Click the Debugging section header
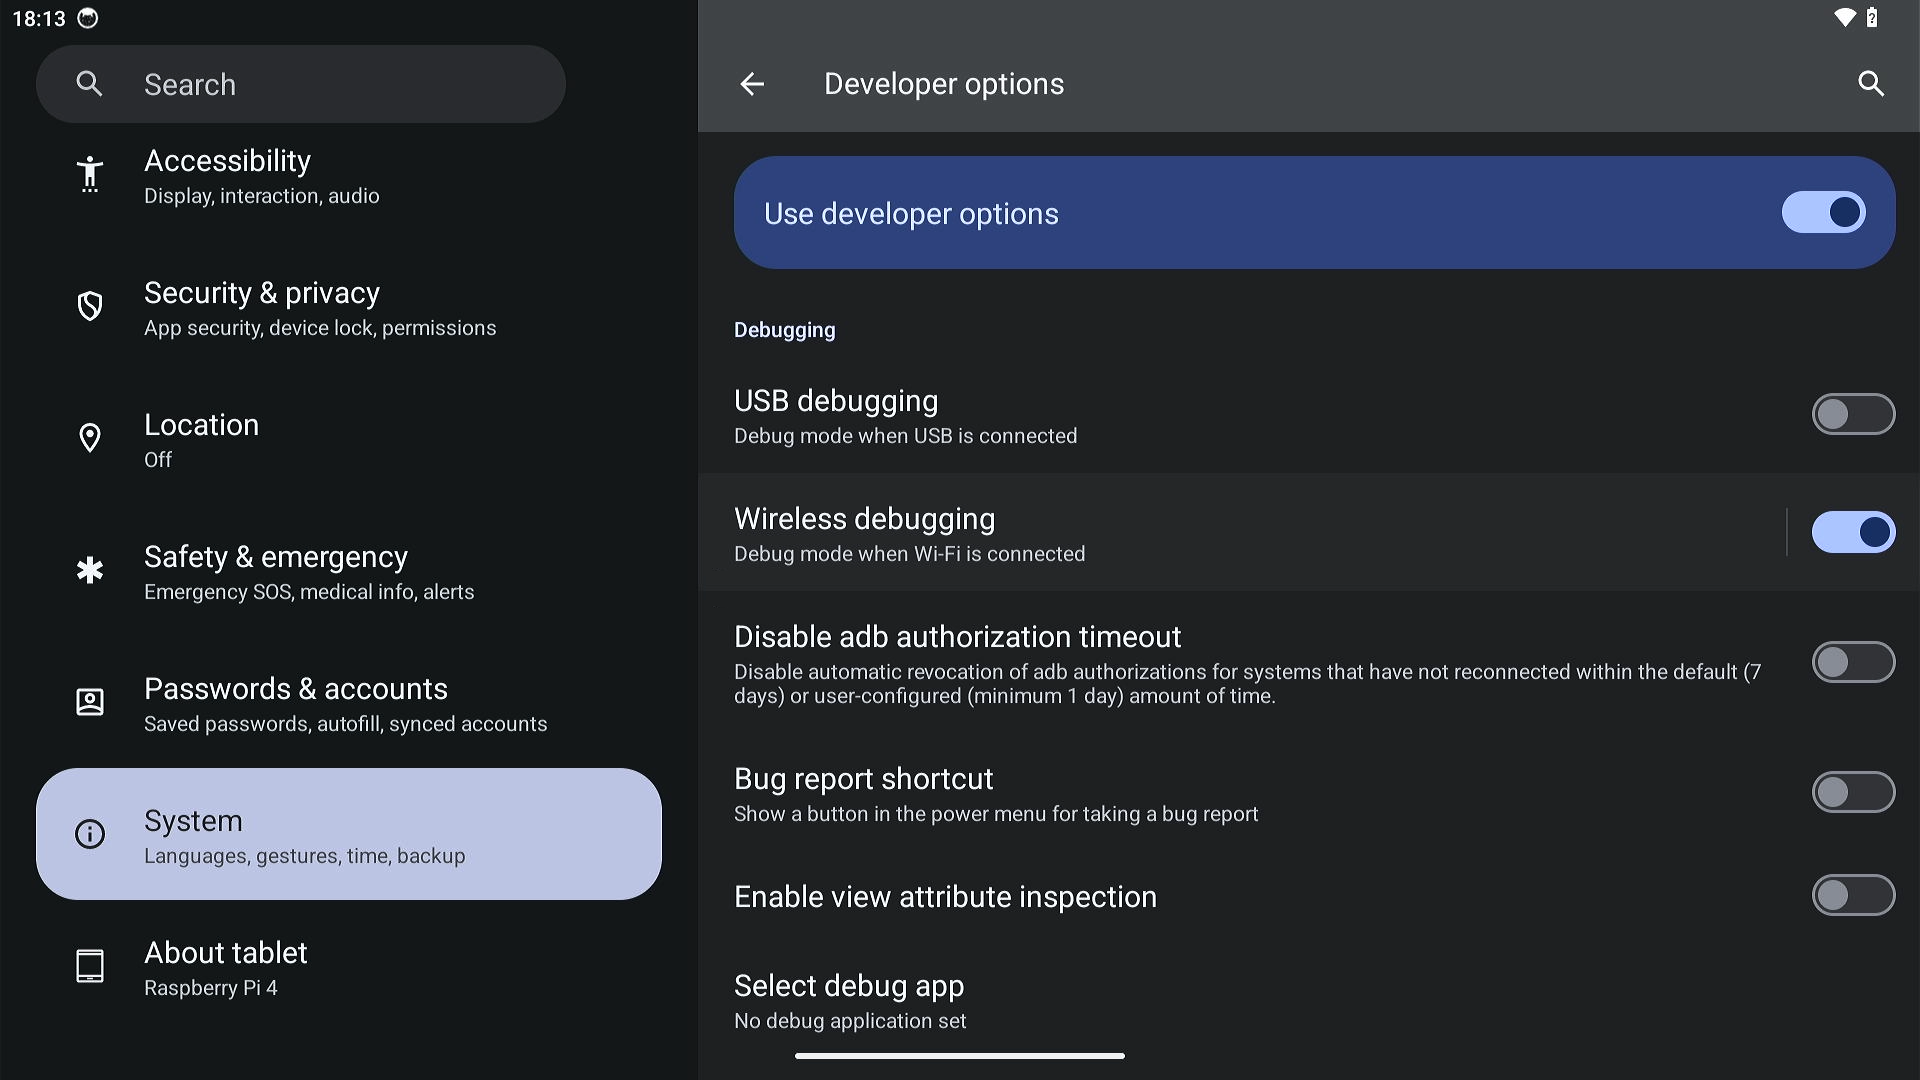This screenshot has width=1920, height=1080. 784,330
